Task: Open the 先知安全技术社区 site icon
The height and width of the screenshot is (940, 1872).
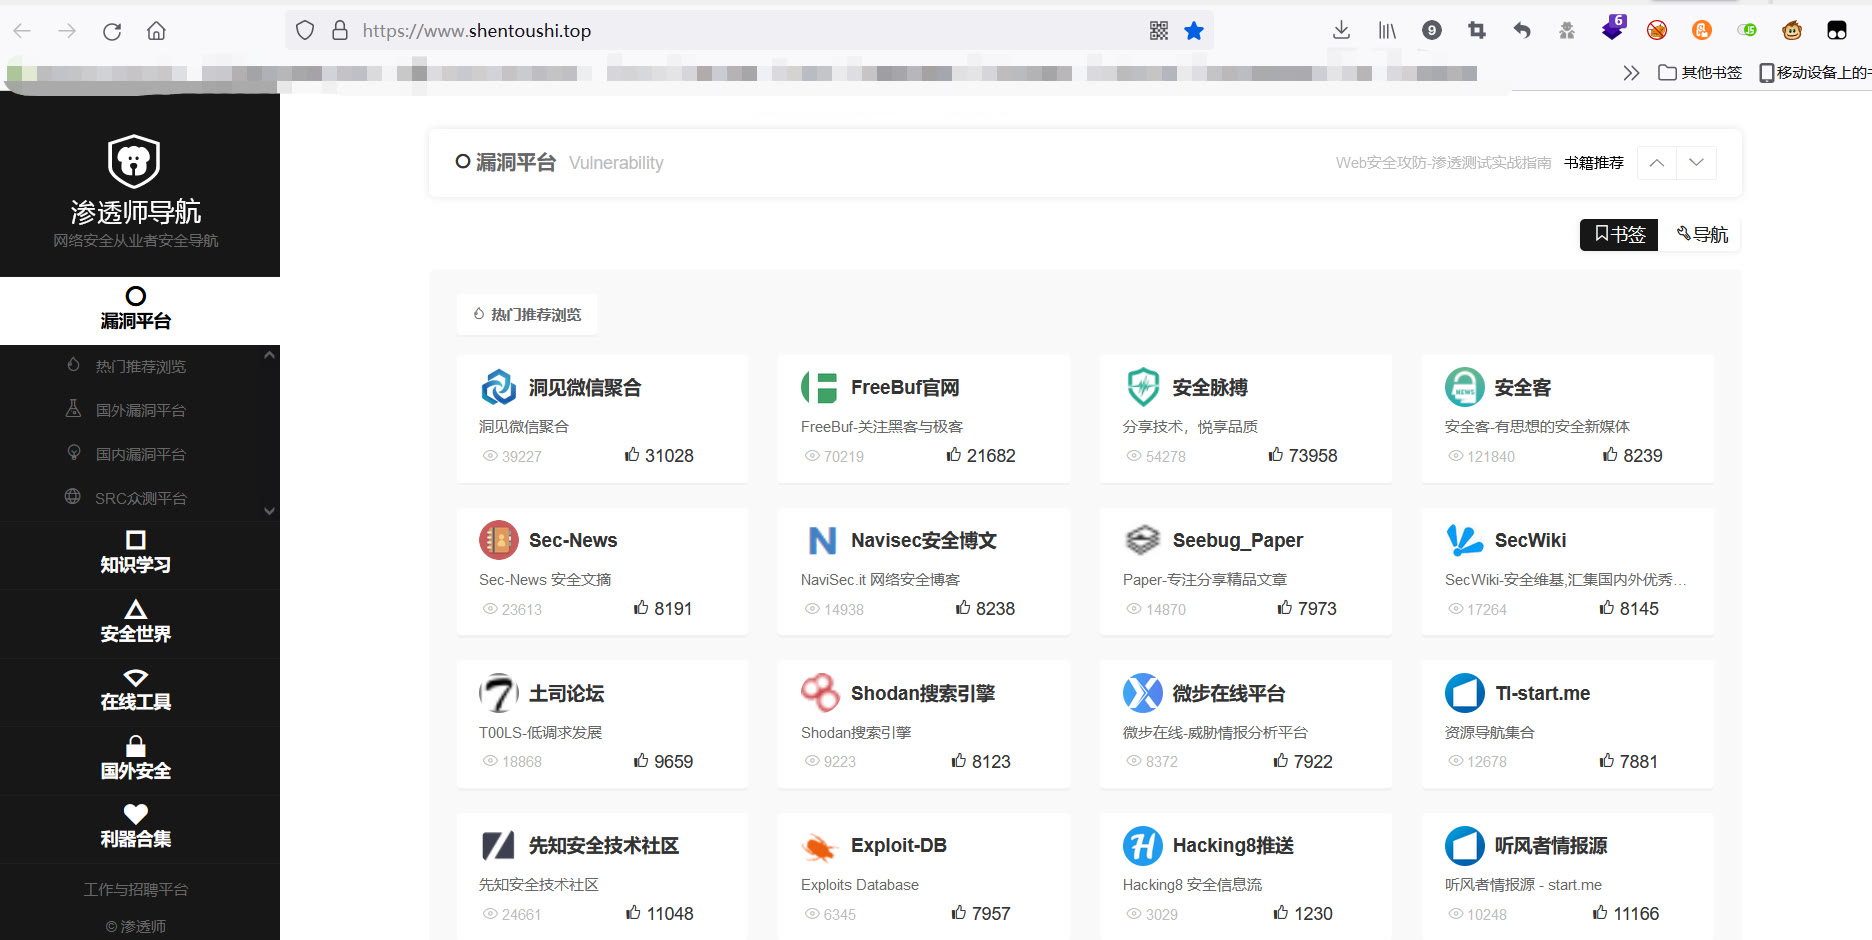Action: (x=499, y=846)
